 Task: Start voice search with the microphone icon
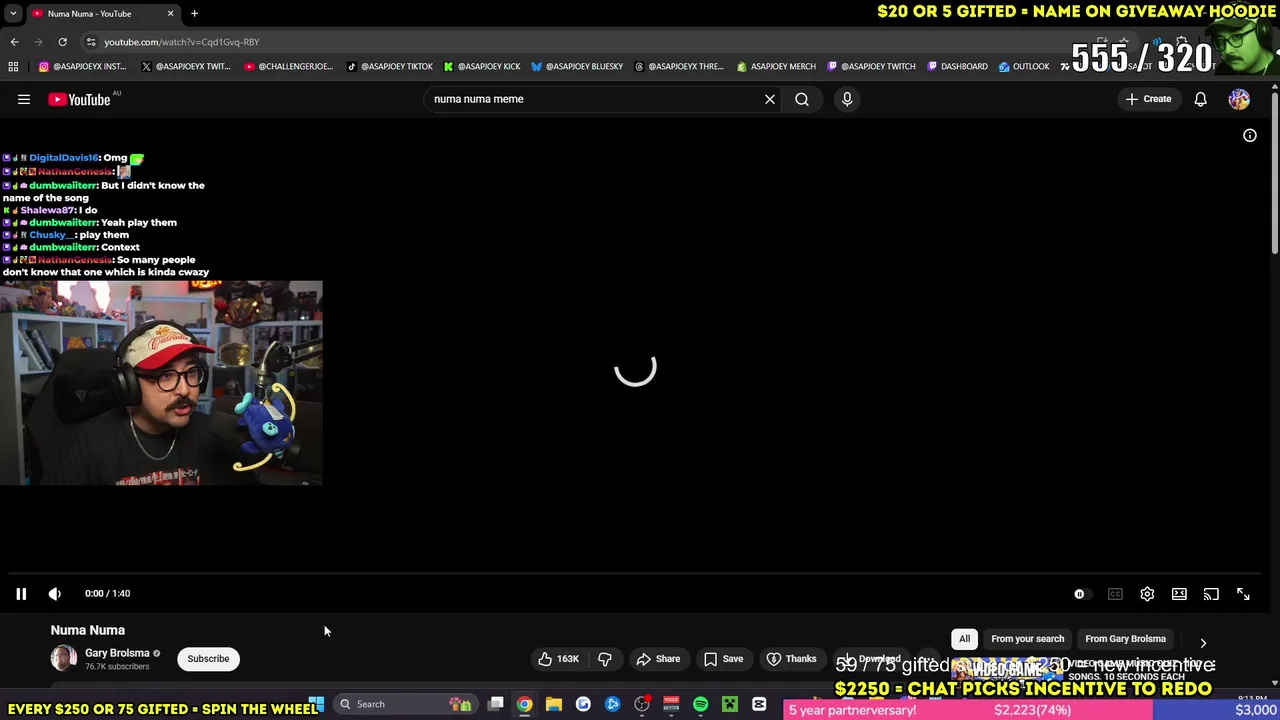click(847, 99)
